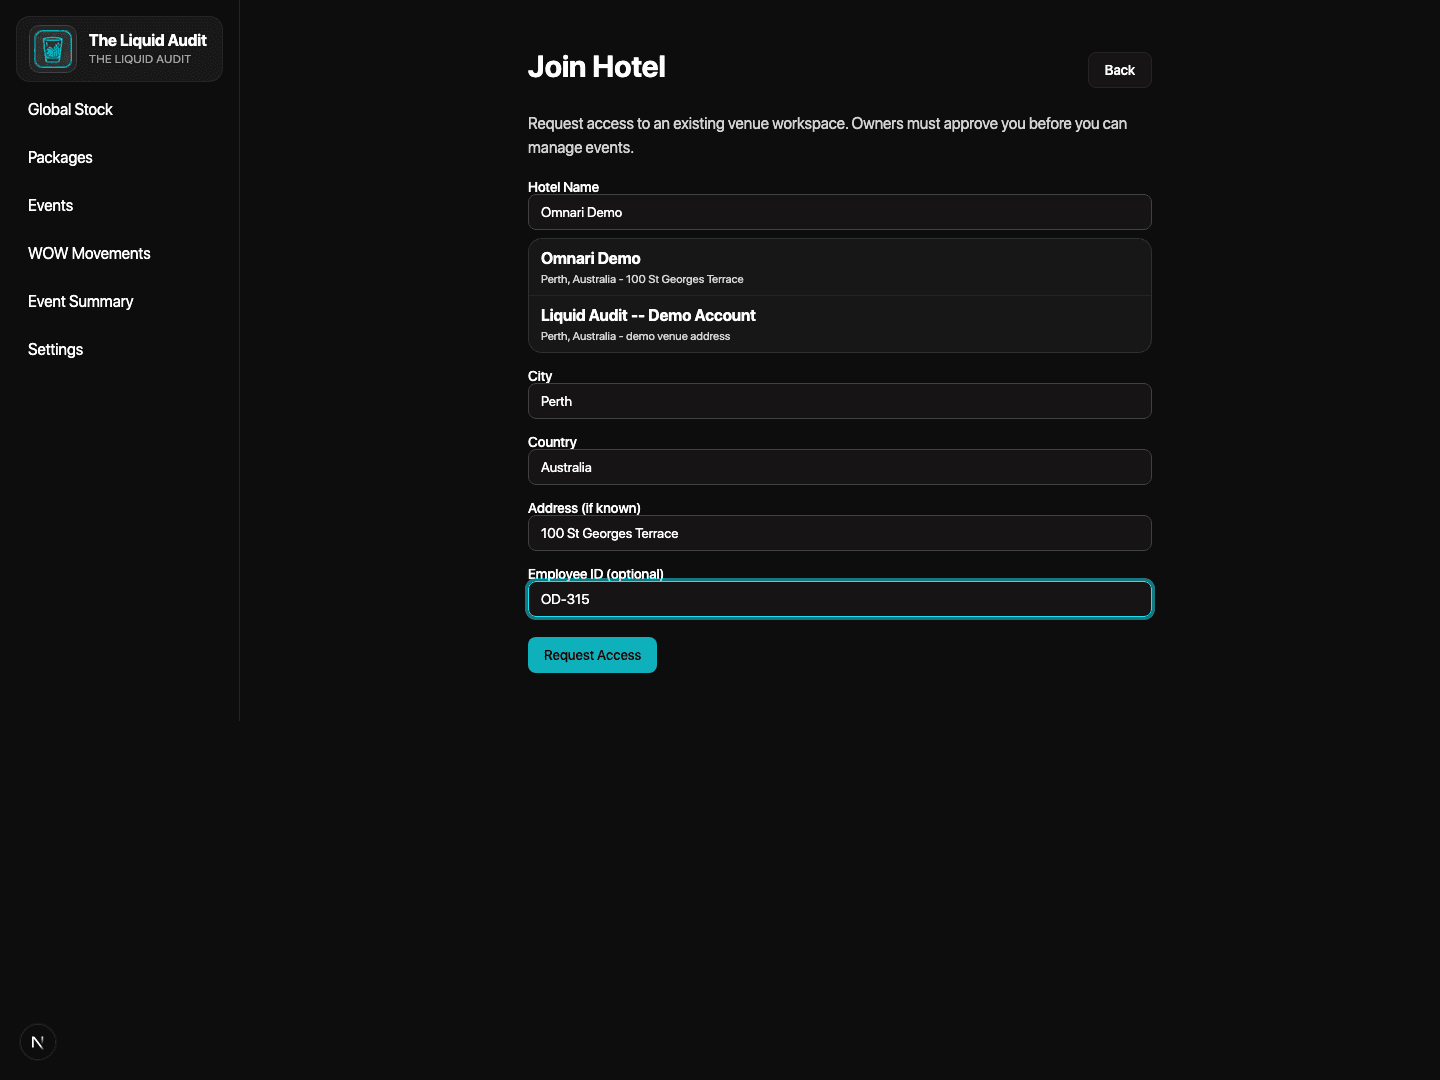Open Settings from the sidebar
The image size is (1440, 1080).
tap(55, 349)
